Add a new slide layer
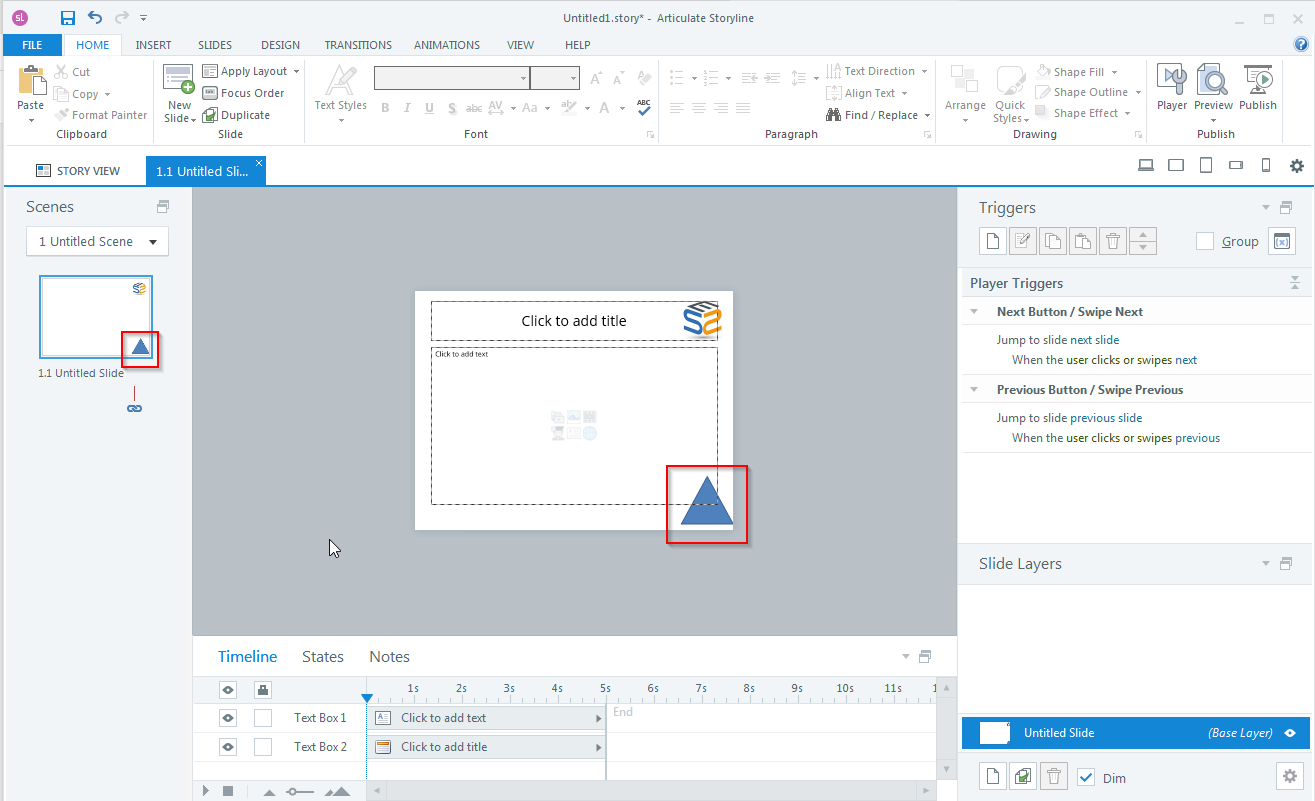This screenshot has height=801, width=1315. tap(993, 777)
